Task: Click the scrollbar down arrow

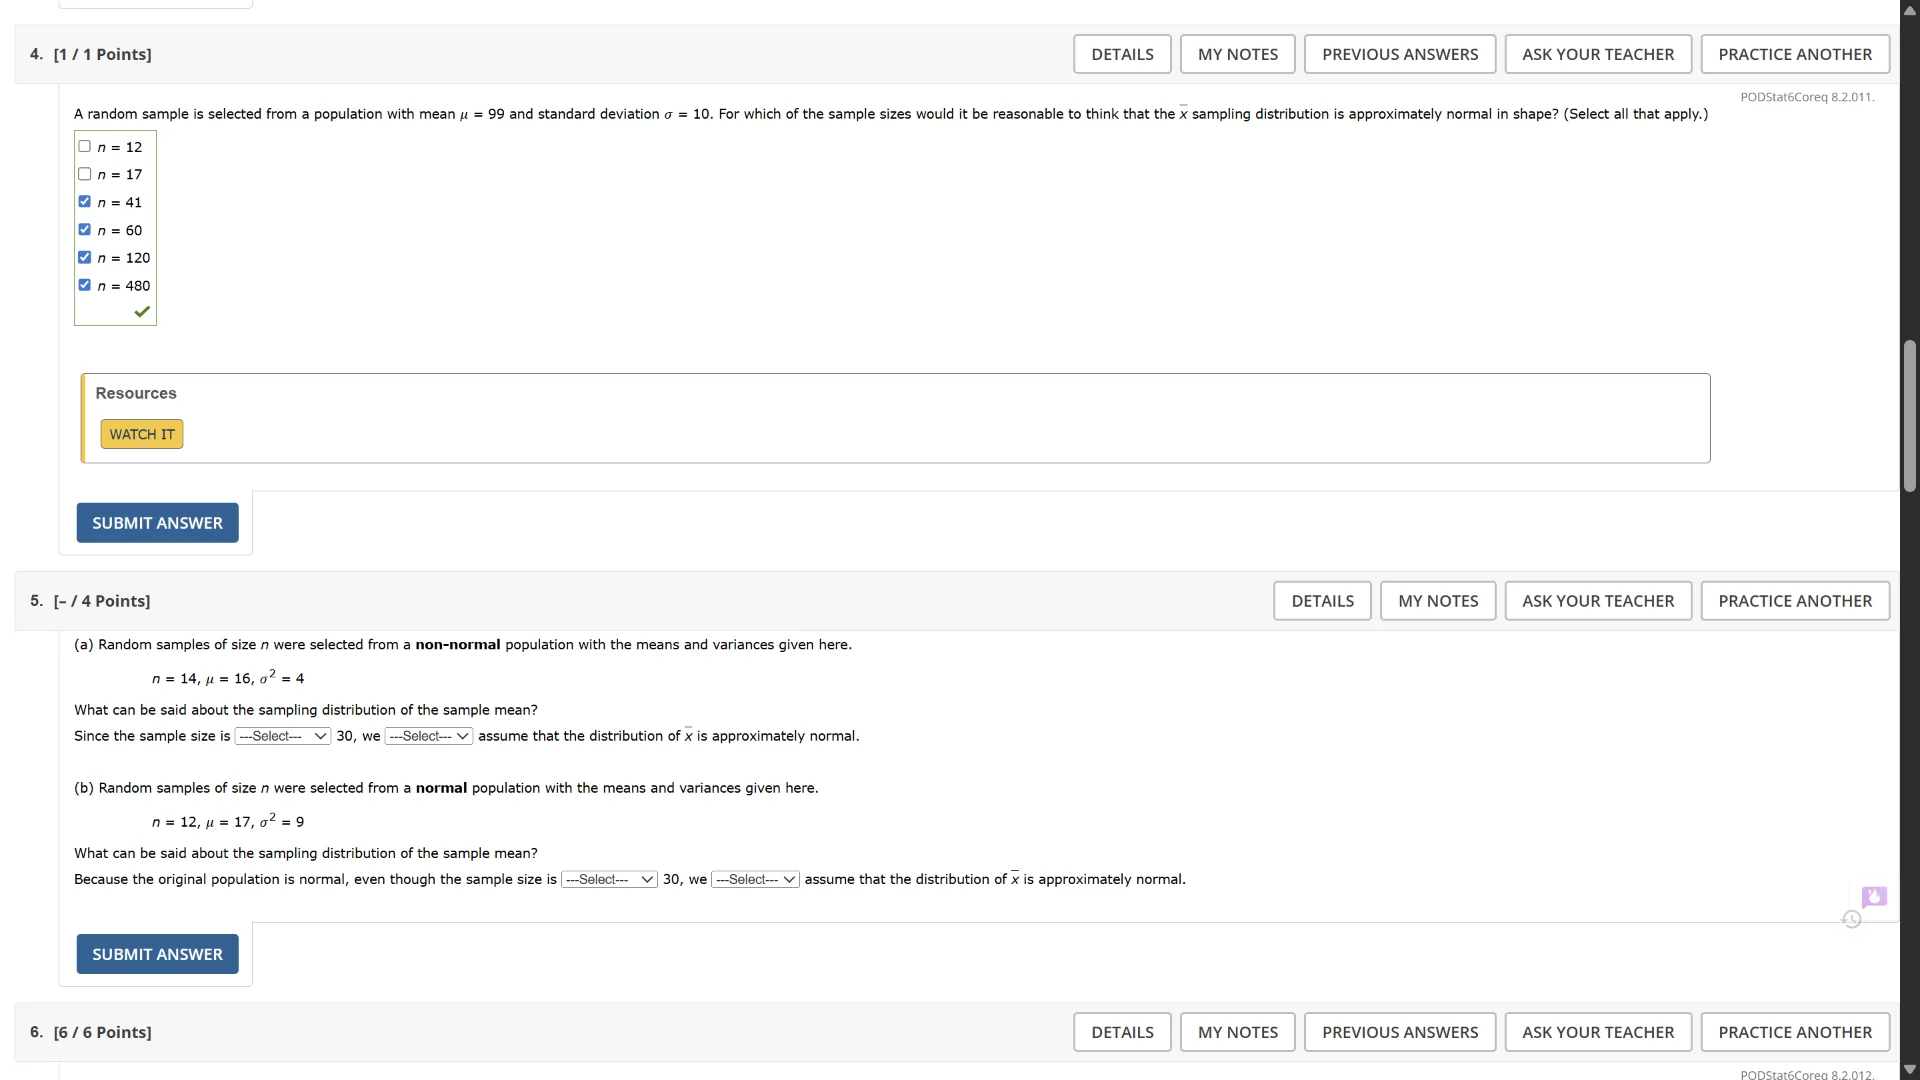Action: point(1910,1070)
